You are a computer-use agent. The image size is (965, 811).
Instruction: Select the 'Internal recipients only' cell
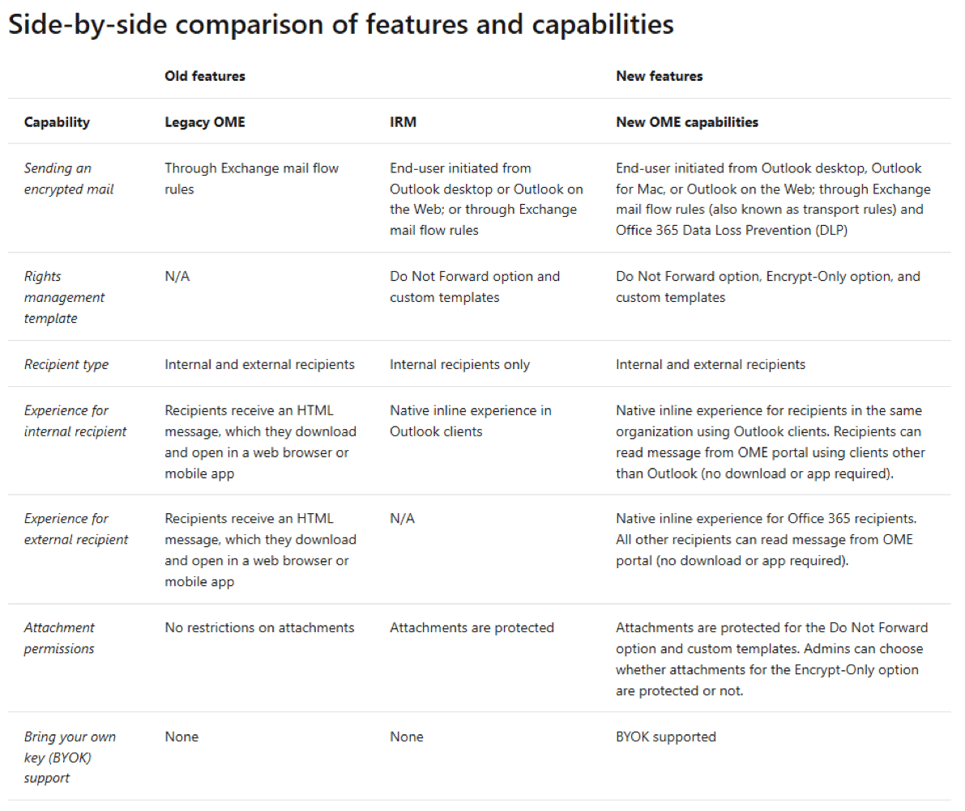[460, 365]
